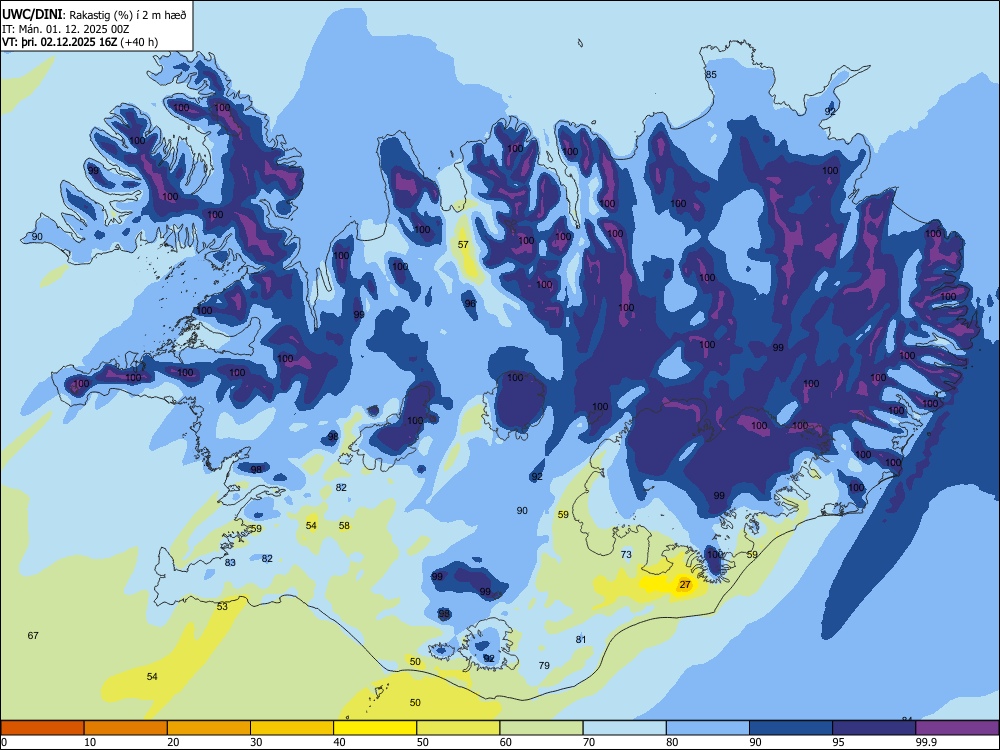Pick the navy 95–99.9 legend swatch

point(874,728)
